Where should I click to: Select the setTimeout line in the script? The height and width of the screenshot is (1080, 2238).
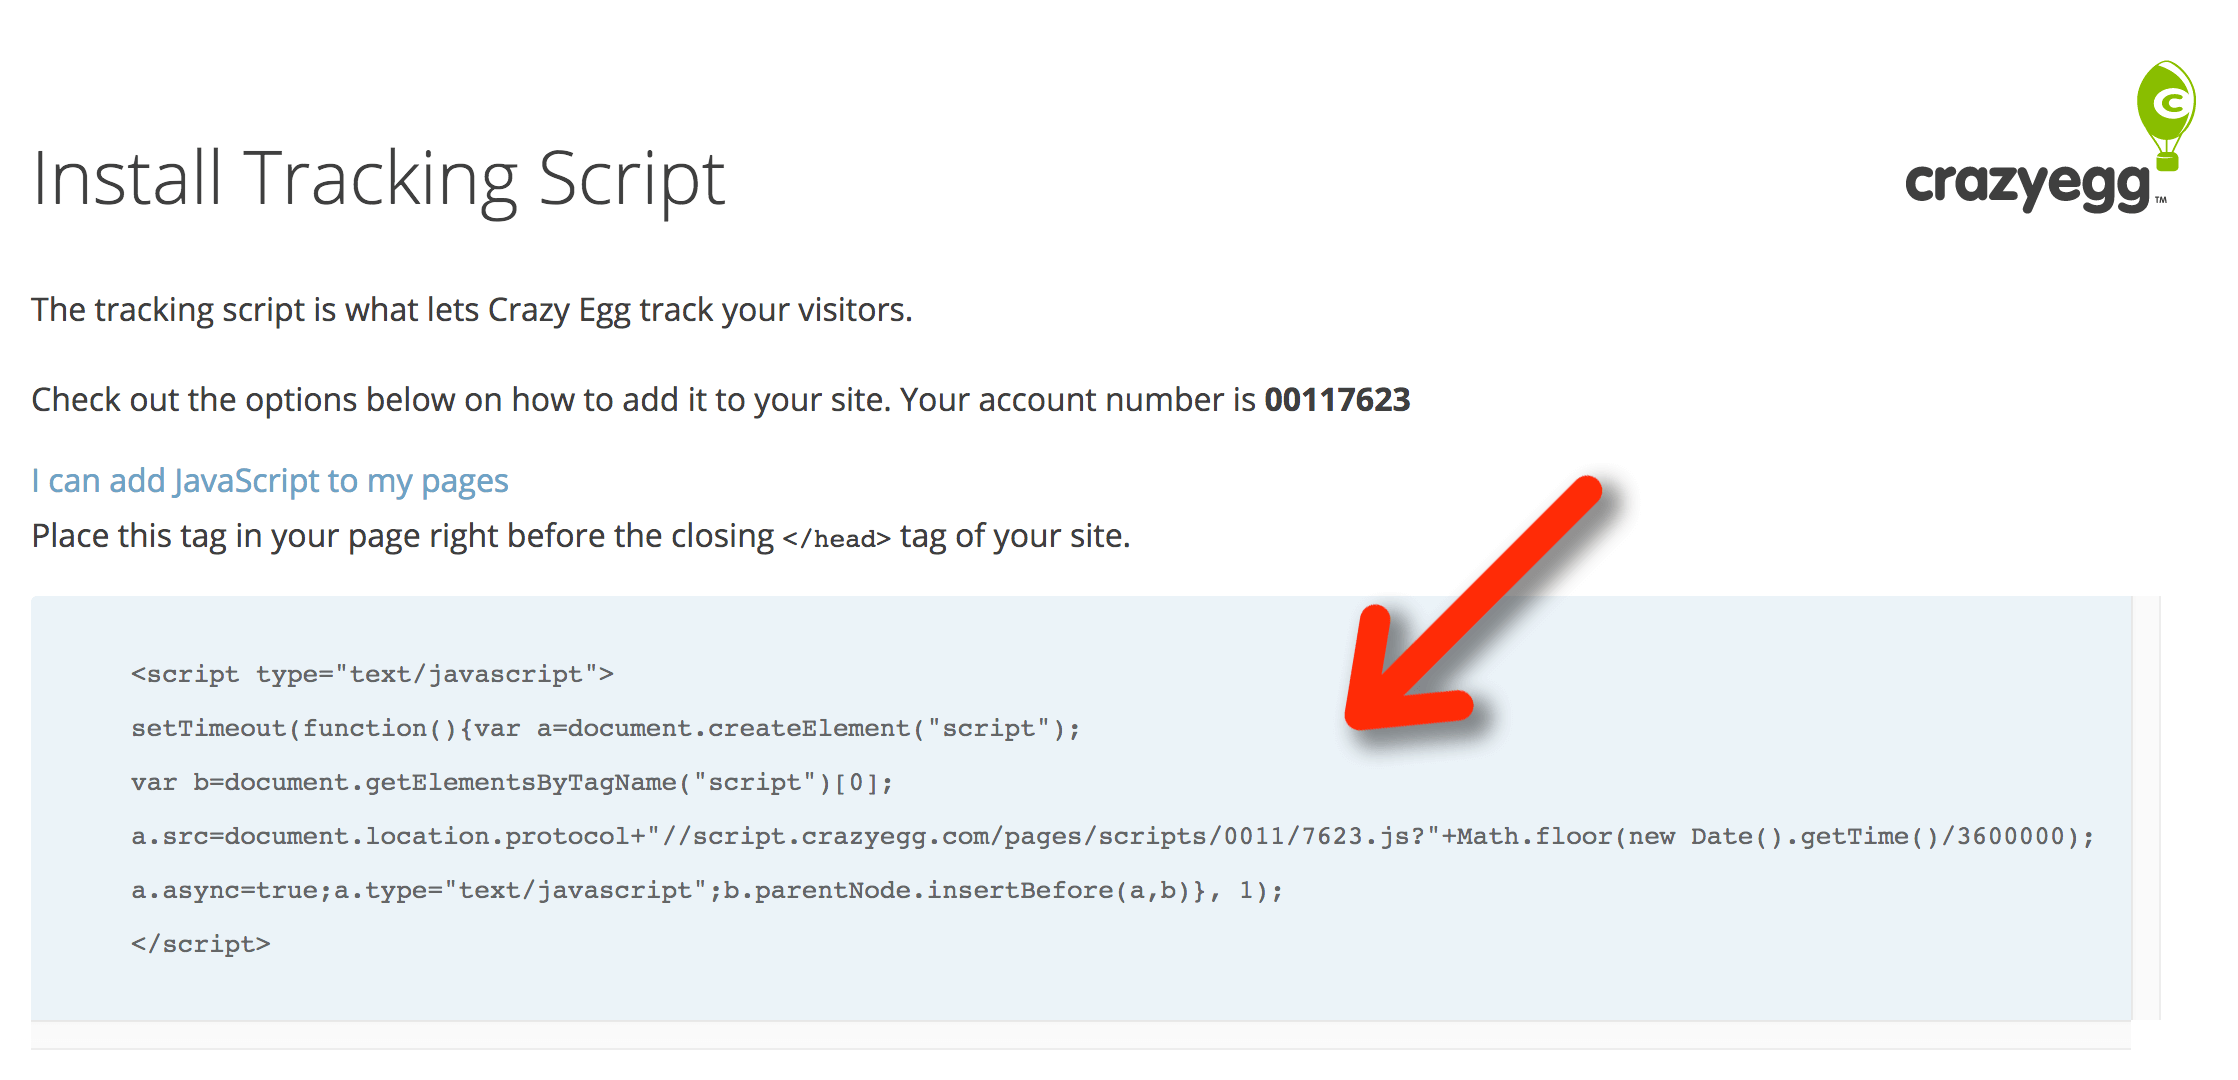(x=605, y=728)
